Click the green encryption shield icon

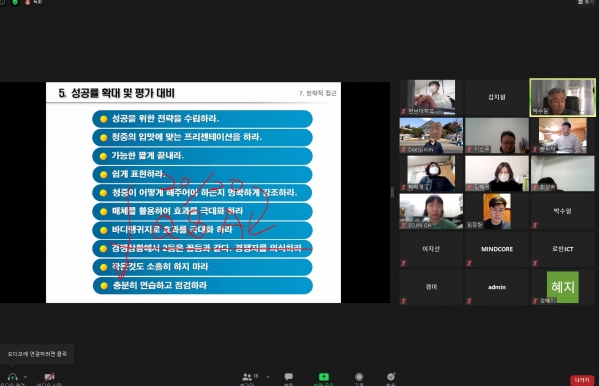click(15, 2)
